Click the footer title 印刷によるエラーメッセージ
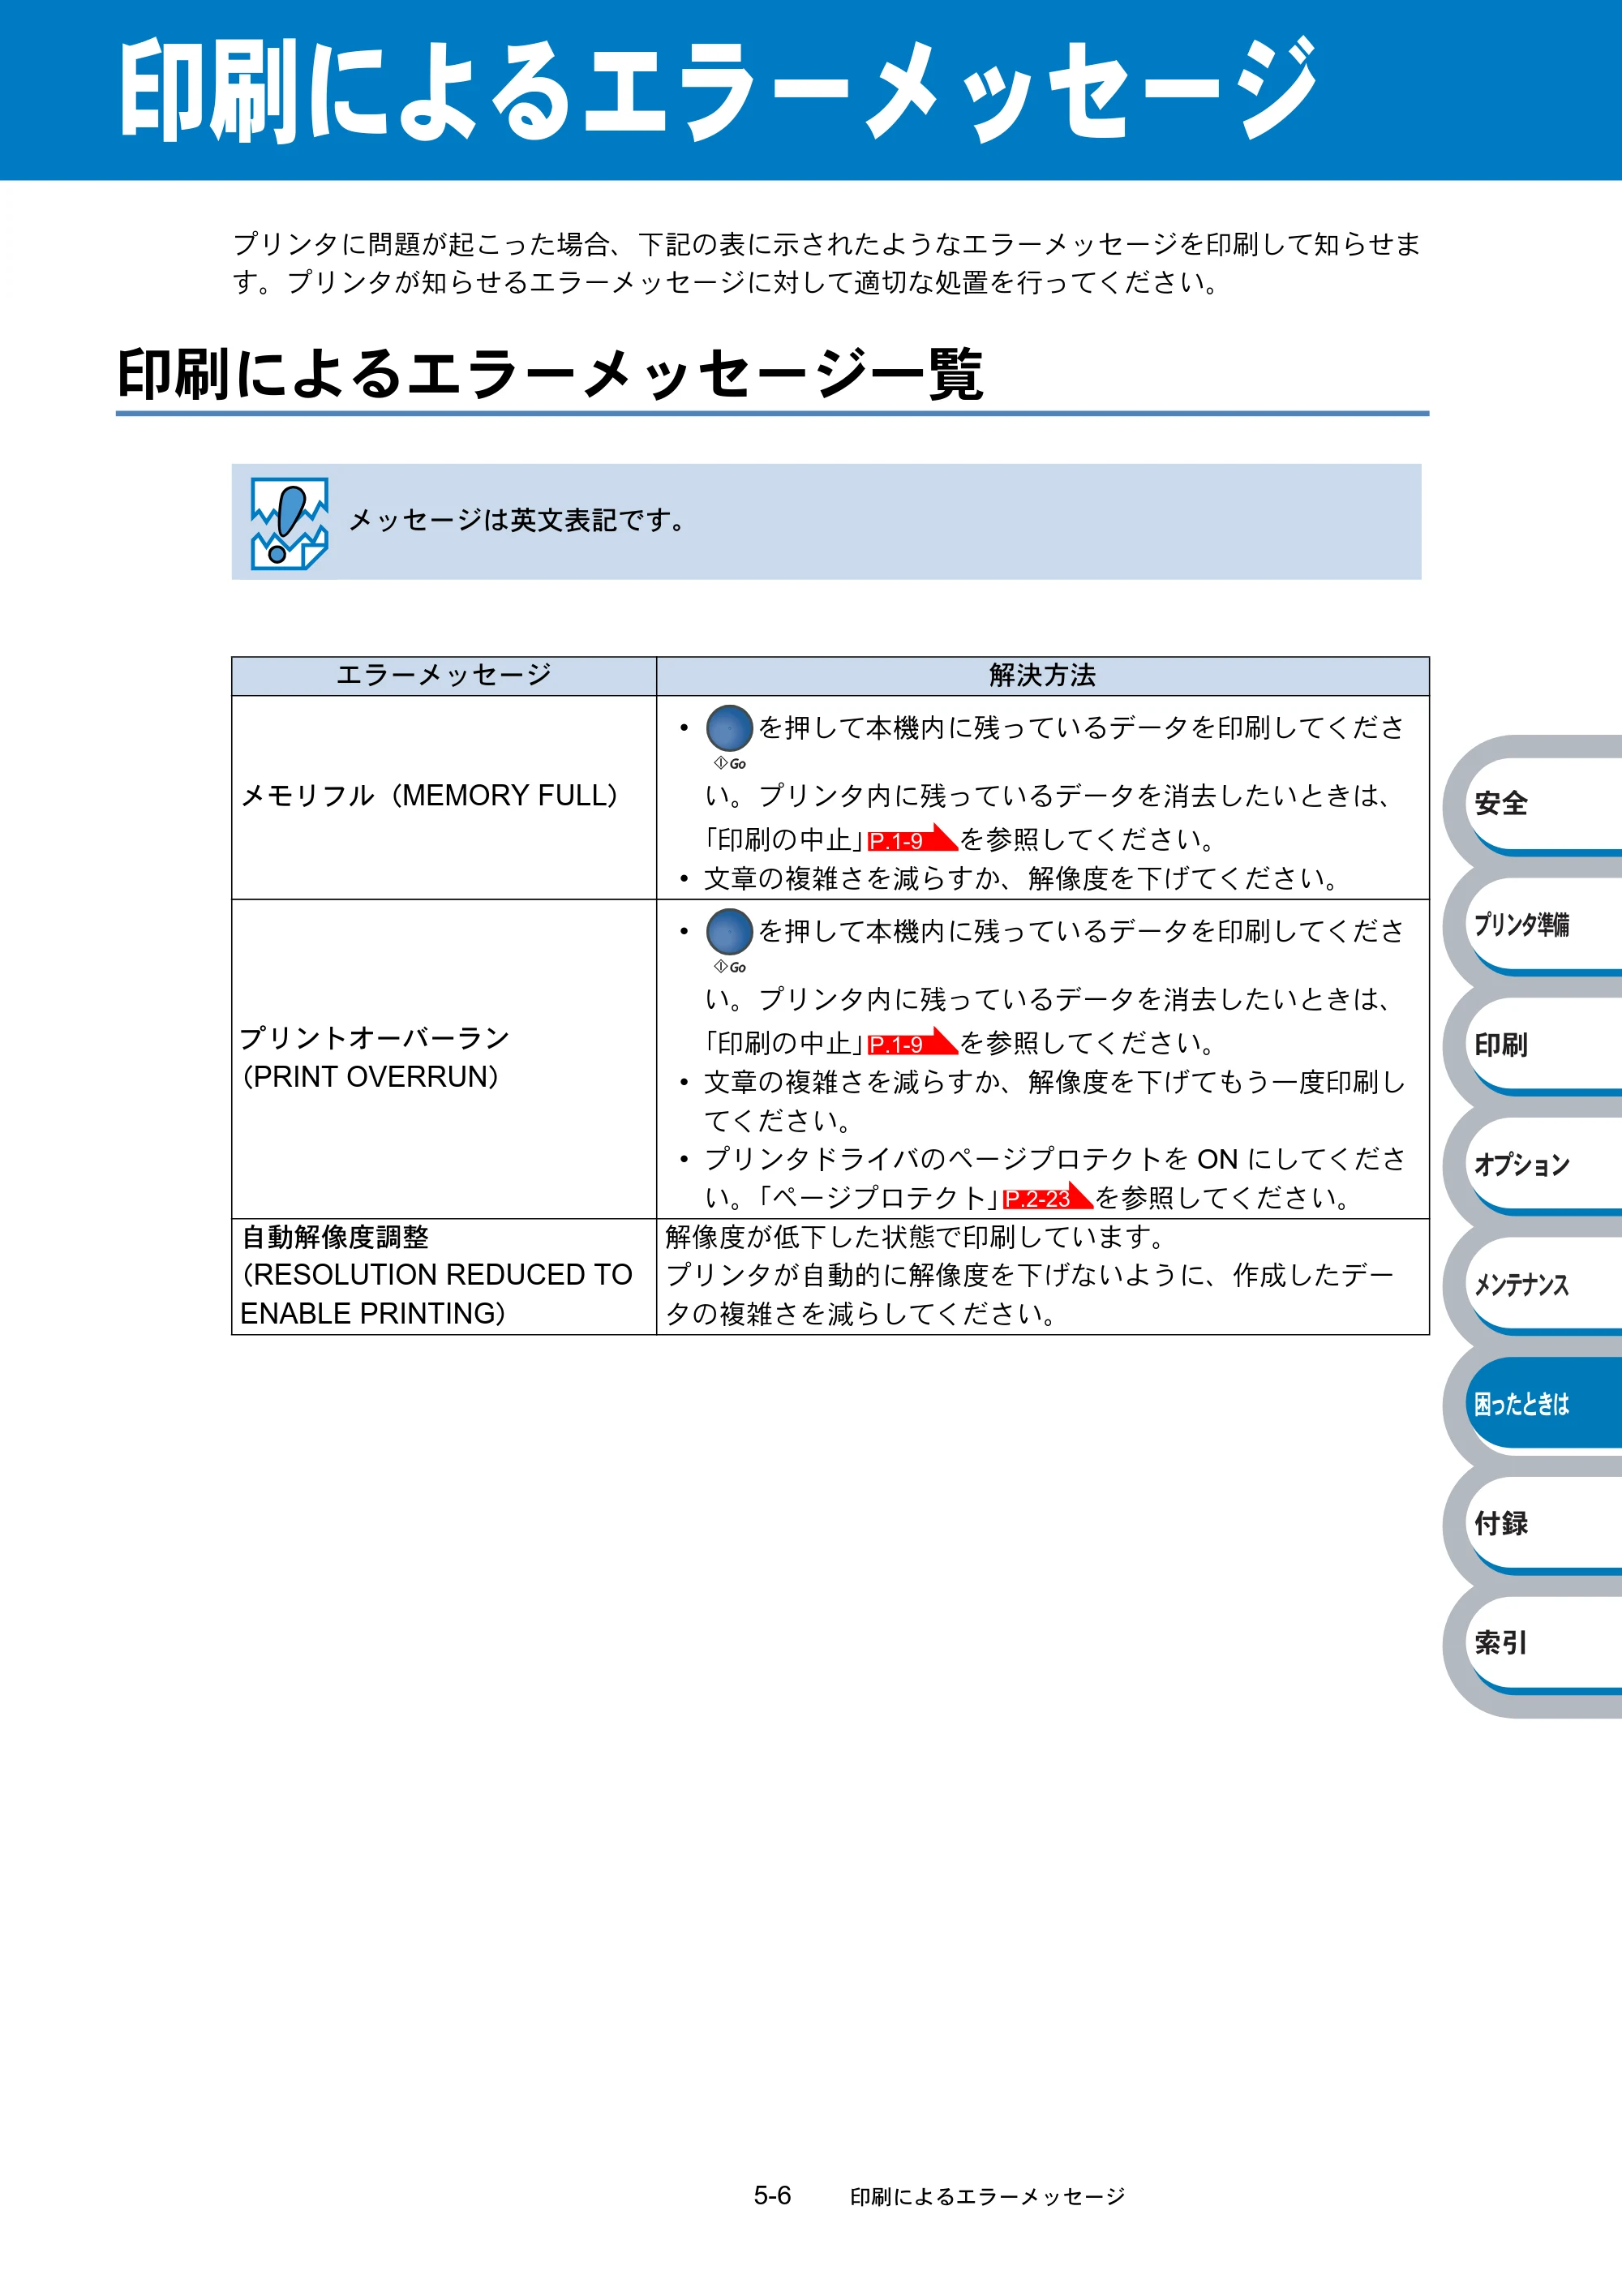The height and width of the screenshot is (2296, 1622). tap(988, 2196)
